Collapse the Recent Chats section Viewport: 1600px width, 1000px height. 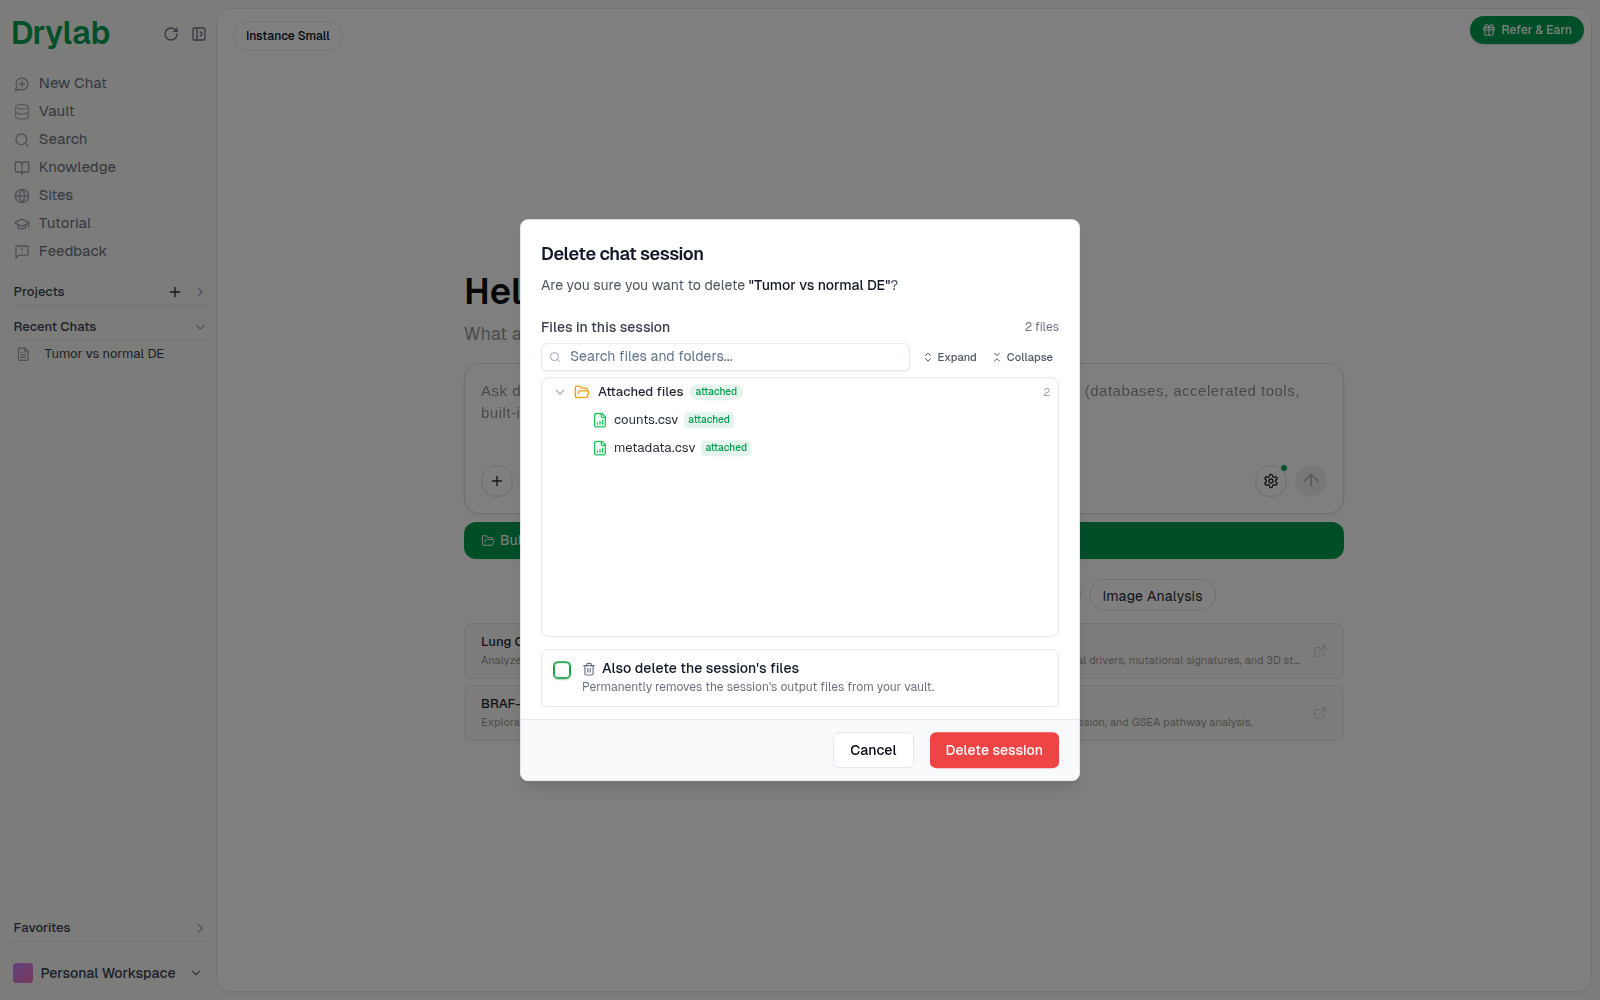point(200,327)
